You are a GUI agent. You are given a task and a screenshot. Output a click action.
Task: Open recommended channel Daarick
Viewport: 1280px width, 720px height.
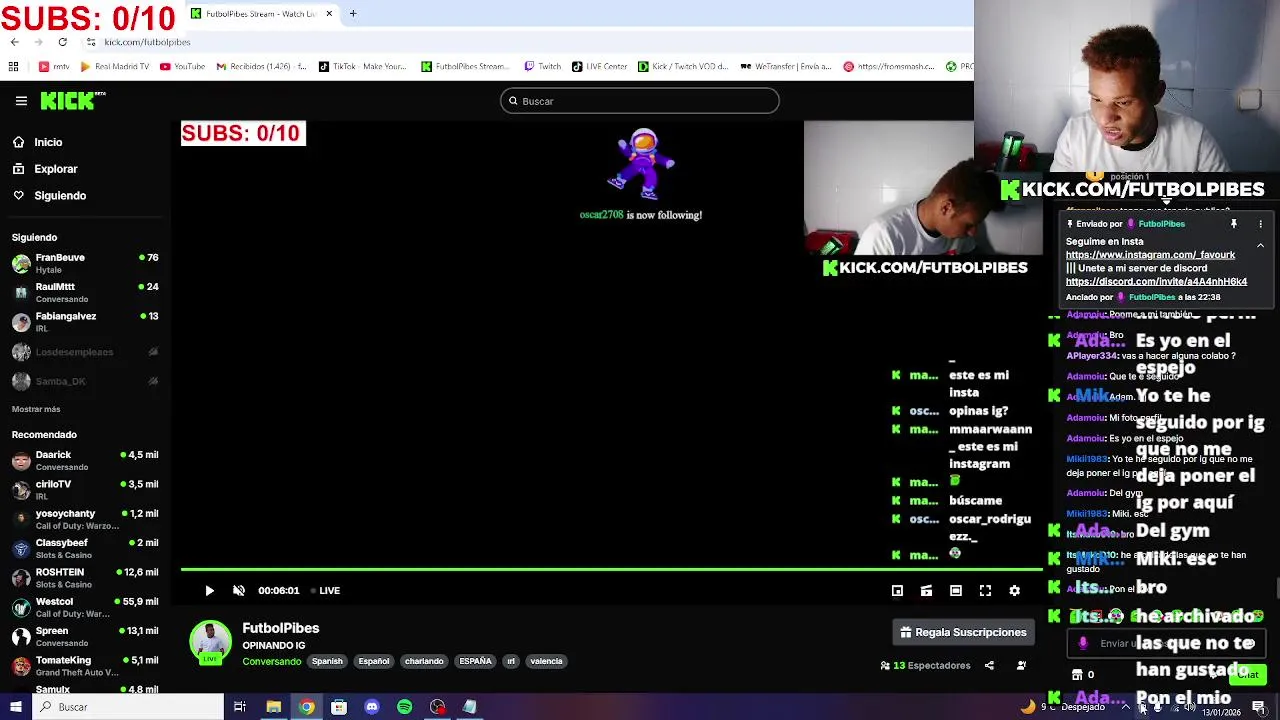85,460
